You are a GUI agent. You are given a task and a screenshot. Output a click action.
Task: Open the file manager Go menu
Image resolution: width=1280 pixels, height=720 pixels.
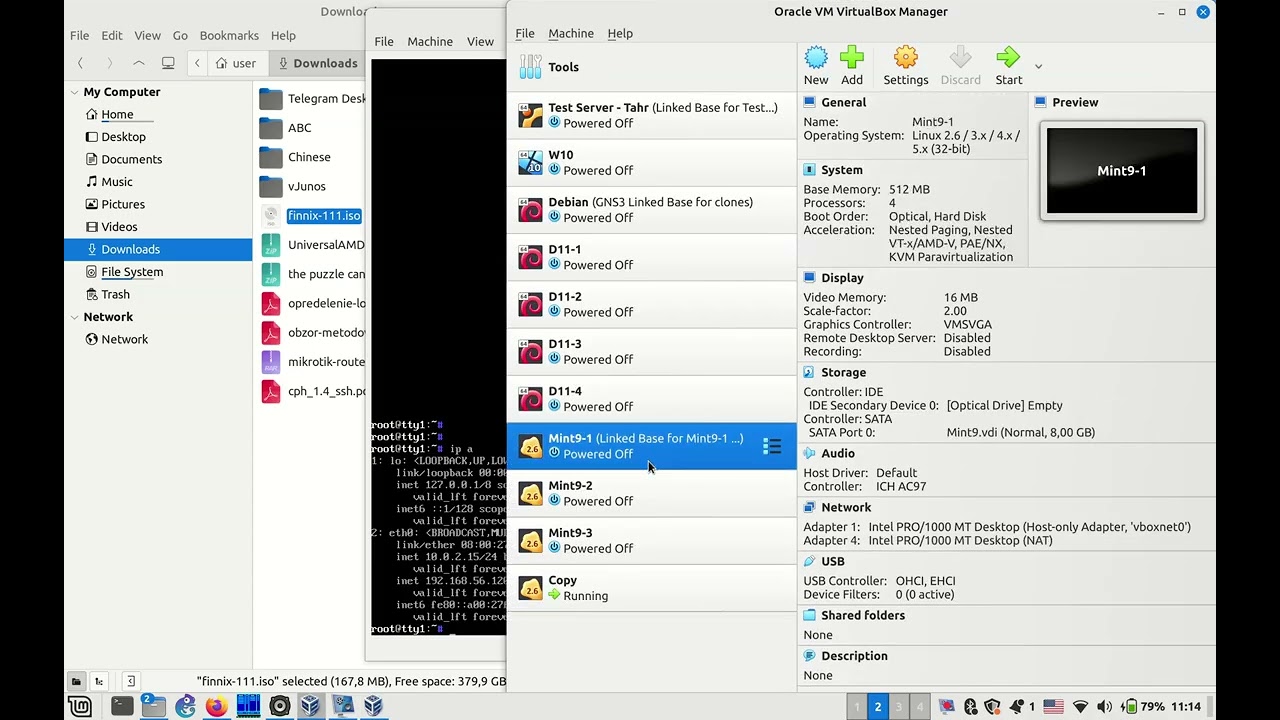[x=180, y=35]
